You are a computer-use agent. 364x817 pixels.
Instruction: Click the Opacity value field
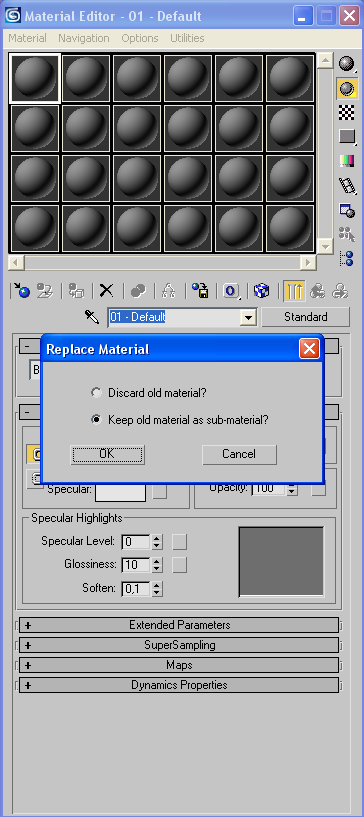tap(269, 489)
